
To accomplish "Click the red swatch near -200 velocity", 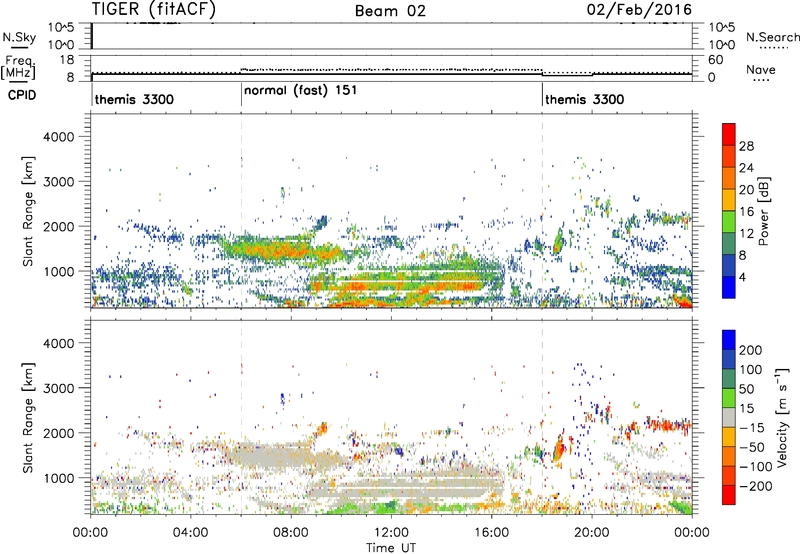I will (729, 495).
